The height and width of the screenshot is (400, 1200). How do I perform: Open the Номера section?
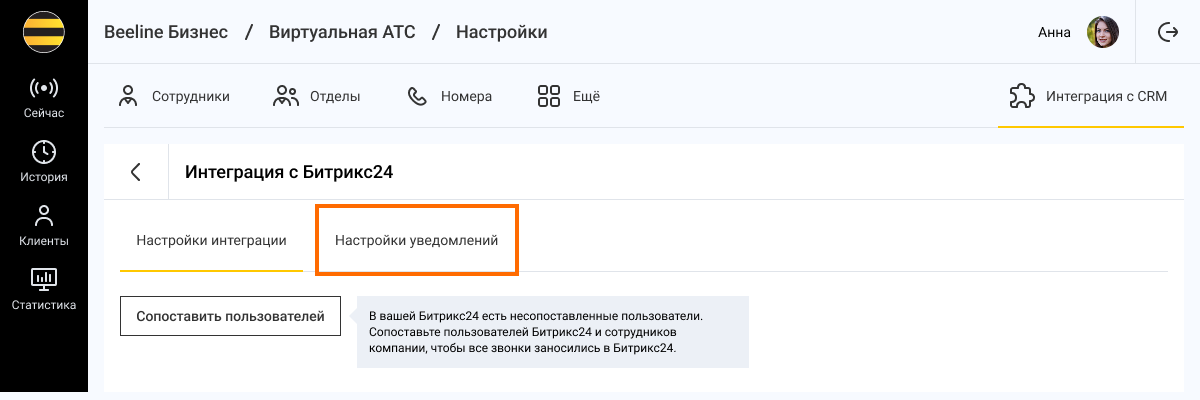pyautogui.click(x=449, y=96)
